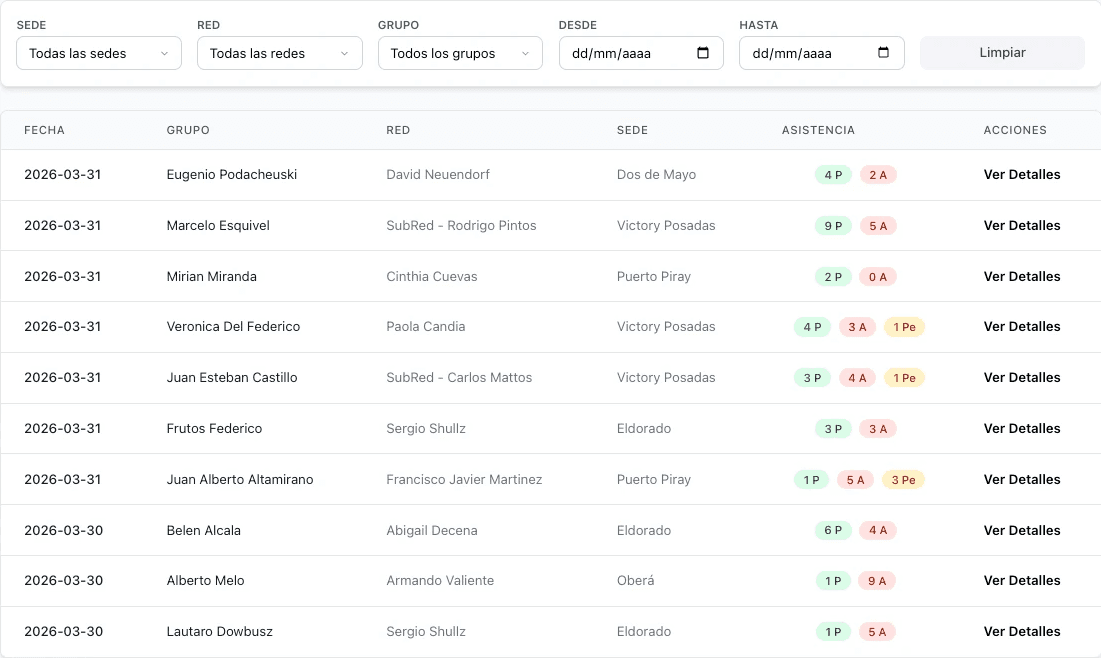Open the "Todas las sedes" dropdown
Screen dimensions: 1101x658
coord(98,52)
